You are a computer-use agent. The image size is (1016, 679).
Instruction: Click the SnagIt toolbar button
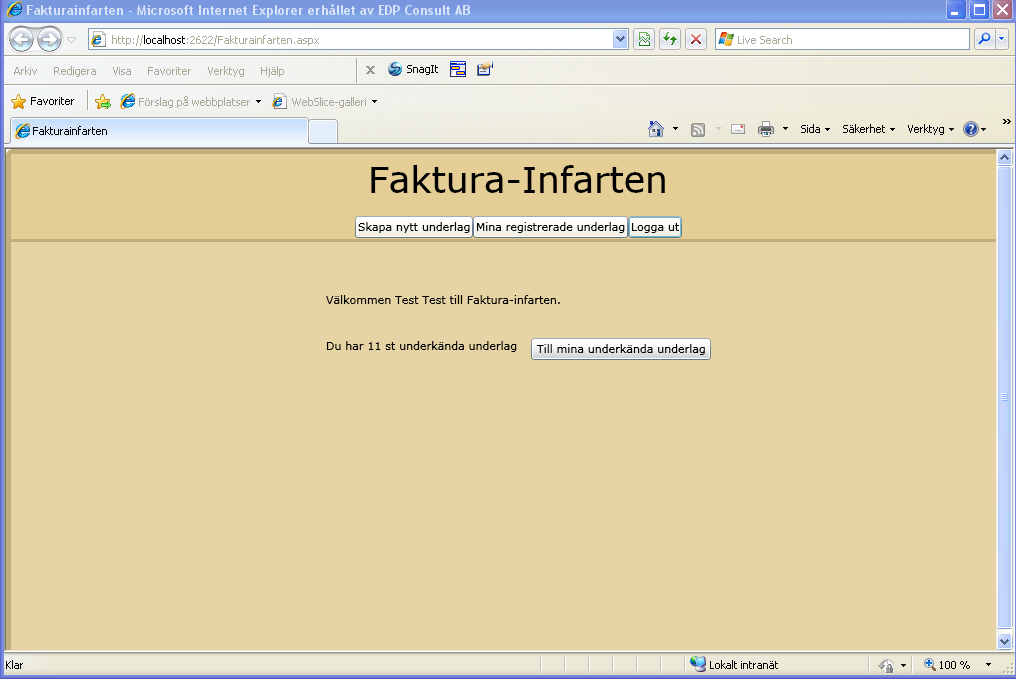[x=413, y=69]
